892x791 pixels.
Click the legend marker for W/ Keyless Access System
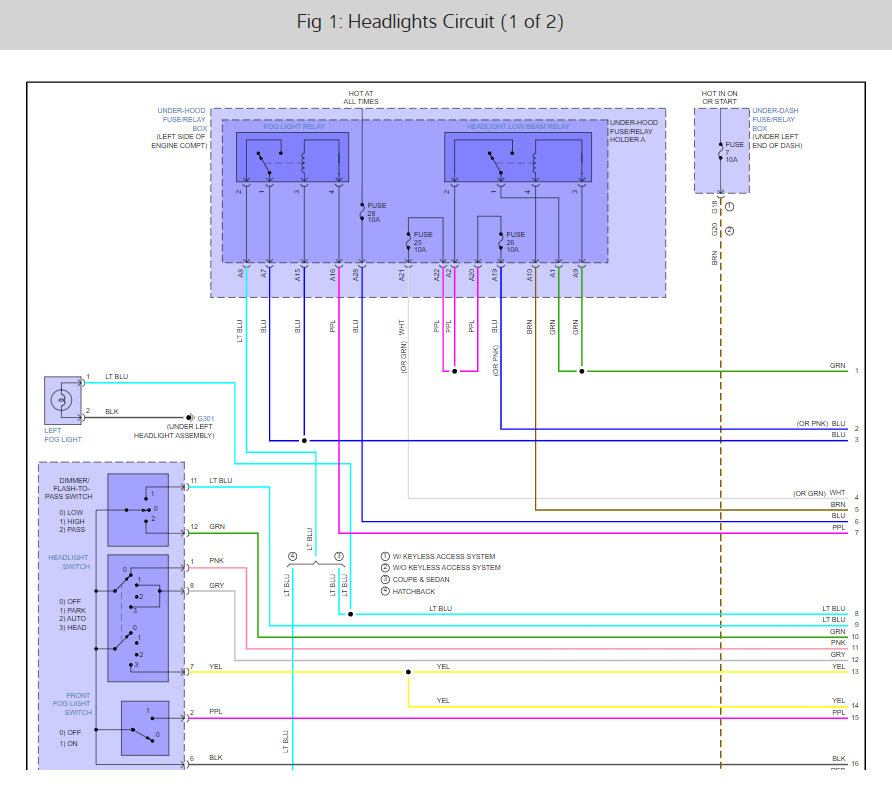point(385,557)
